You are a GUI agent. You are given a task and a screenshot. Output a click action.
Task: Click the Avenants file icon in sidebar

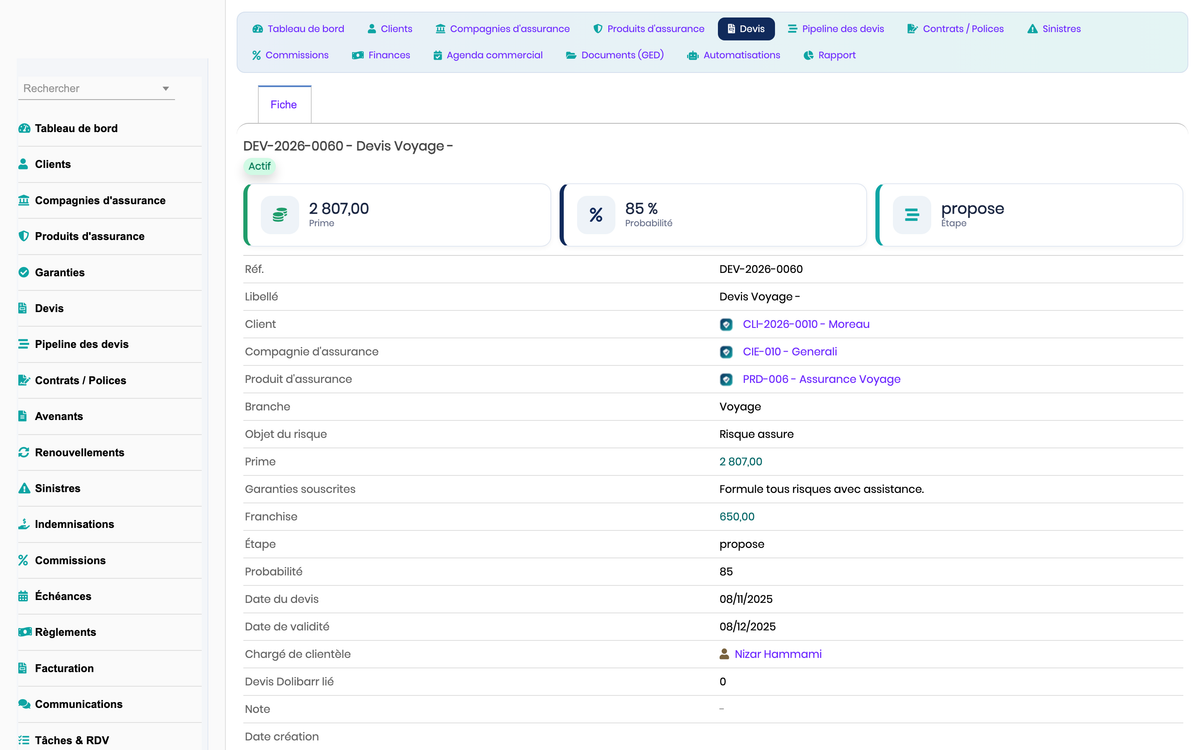[x=24, y=417]
